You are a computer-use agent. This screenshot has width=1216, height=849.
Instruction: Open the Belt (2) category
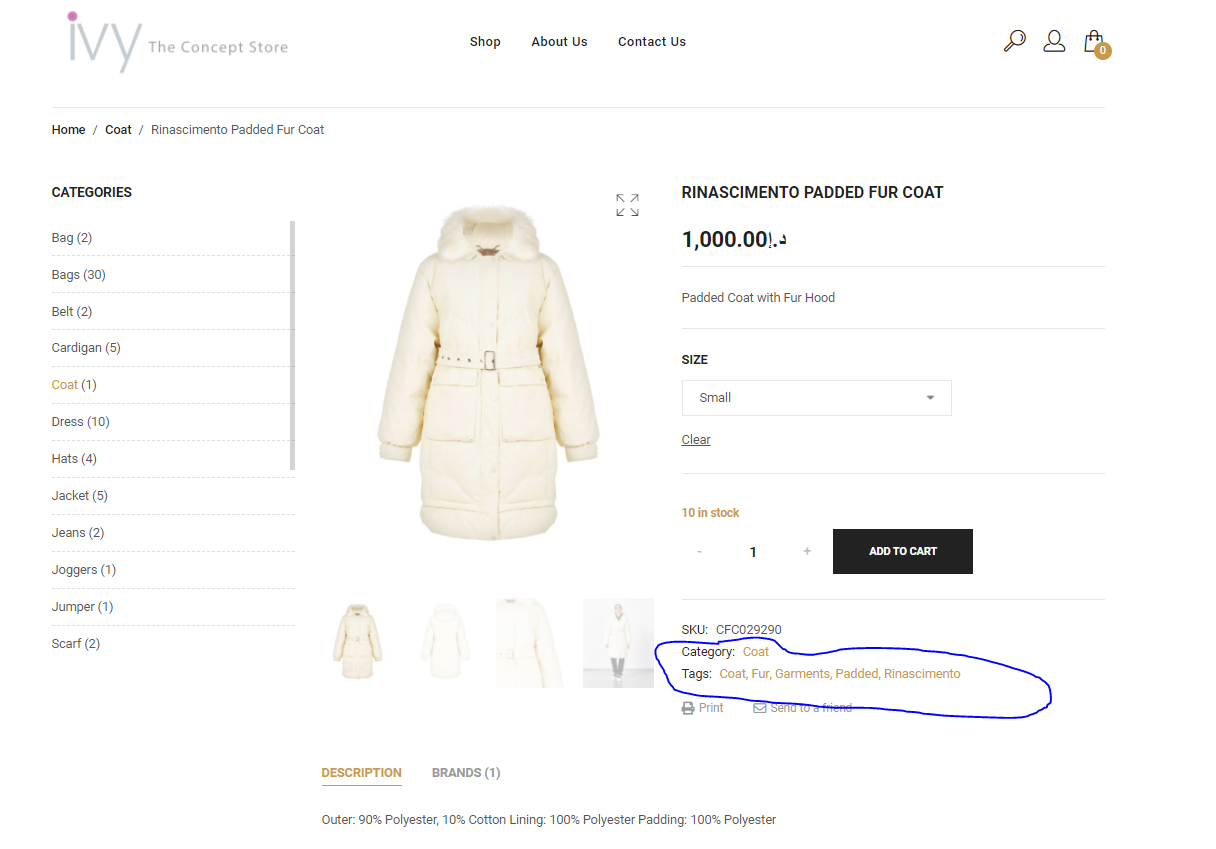pyautogui.click(x=72, y=312)
